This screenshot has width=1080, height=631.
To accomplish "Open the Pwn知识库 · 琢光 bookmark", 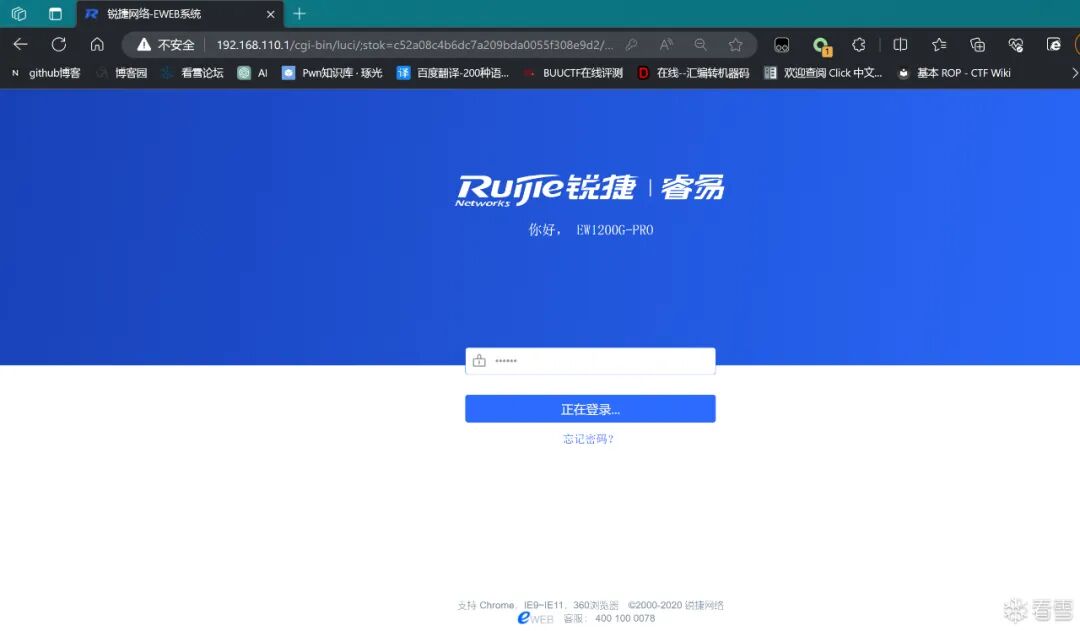I will point(332,73).
